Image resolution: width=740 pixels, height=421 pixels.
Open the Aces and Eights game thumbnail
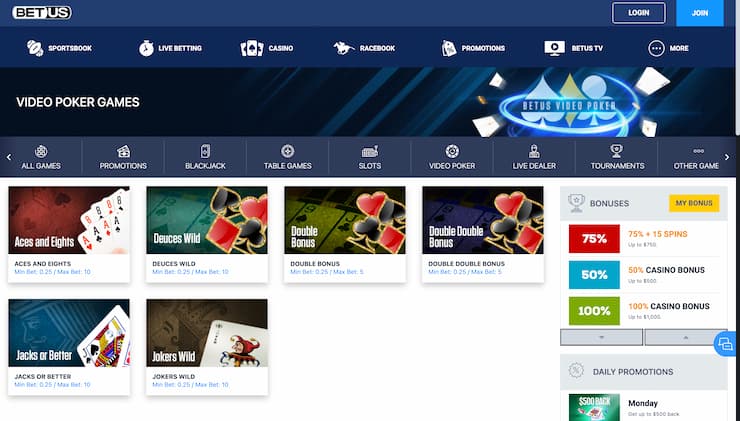tap(69, 220)
